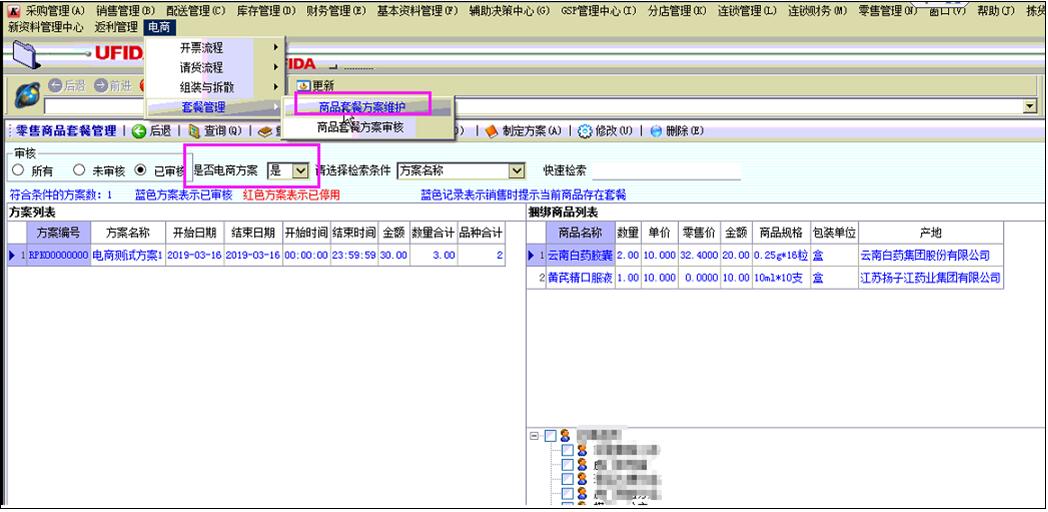Select the 电商测试方案1 plan row
The image size is (1048, 512).
(x=255, y=255)
